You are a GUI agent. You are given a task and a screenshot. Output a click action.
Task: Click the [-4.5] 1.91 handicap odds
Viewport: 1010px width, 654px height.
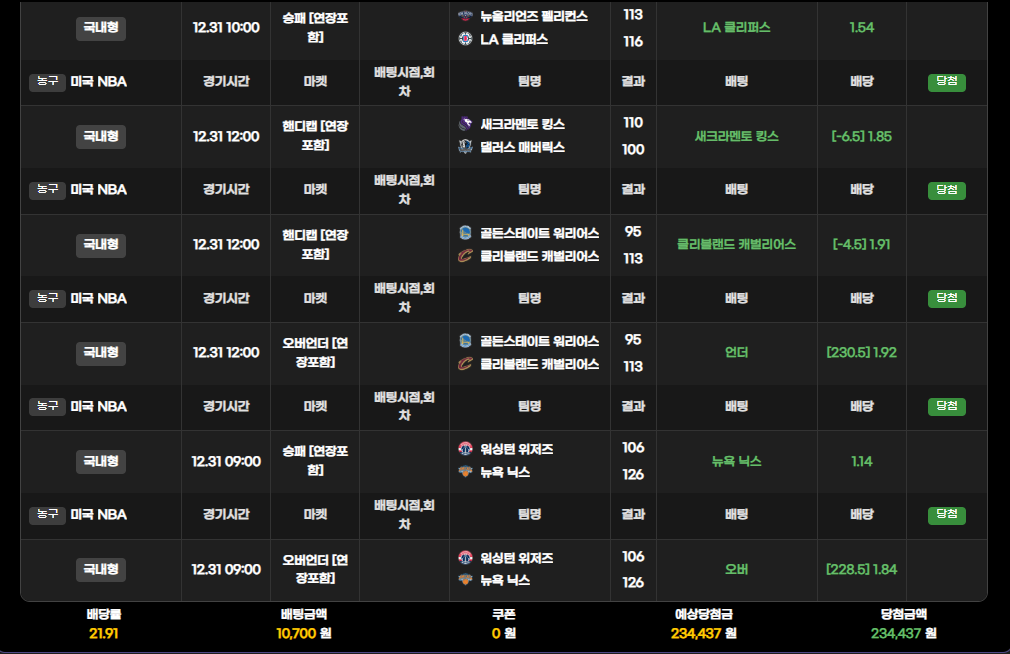pos(861,244)
